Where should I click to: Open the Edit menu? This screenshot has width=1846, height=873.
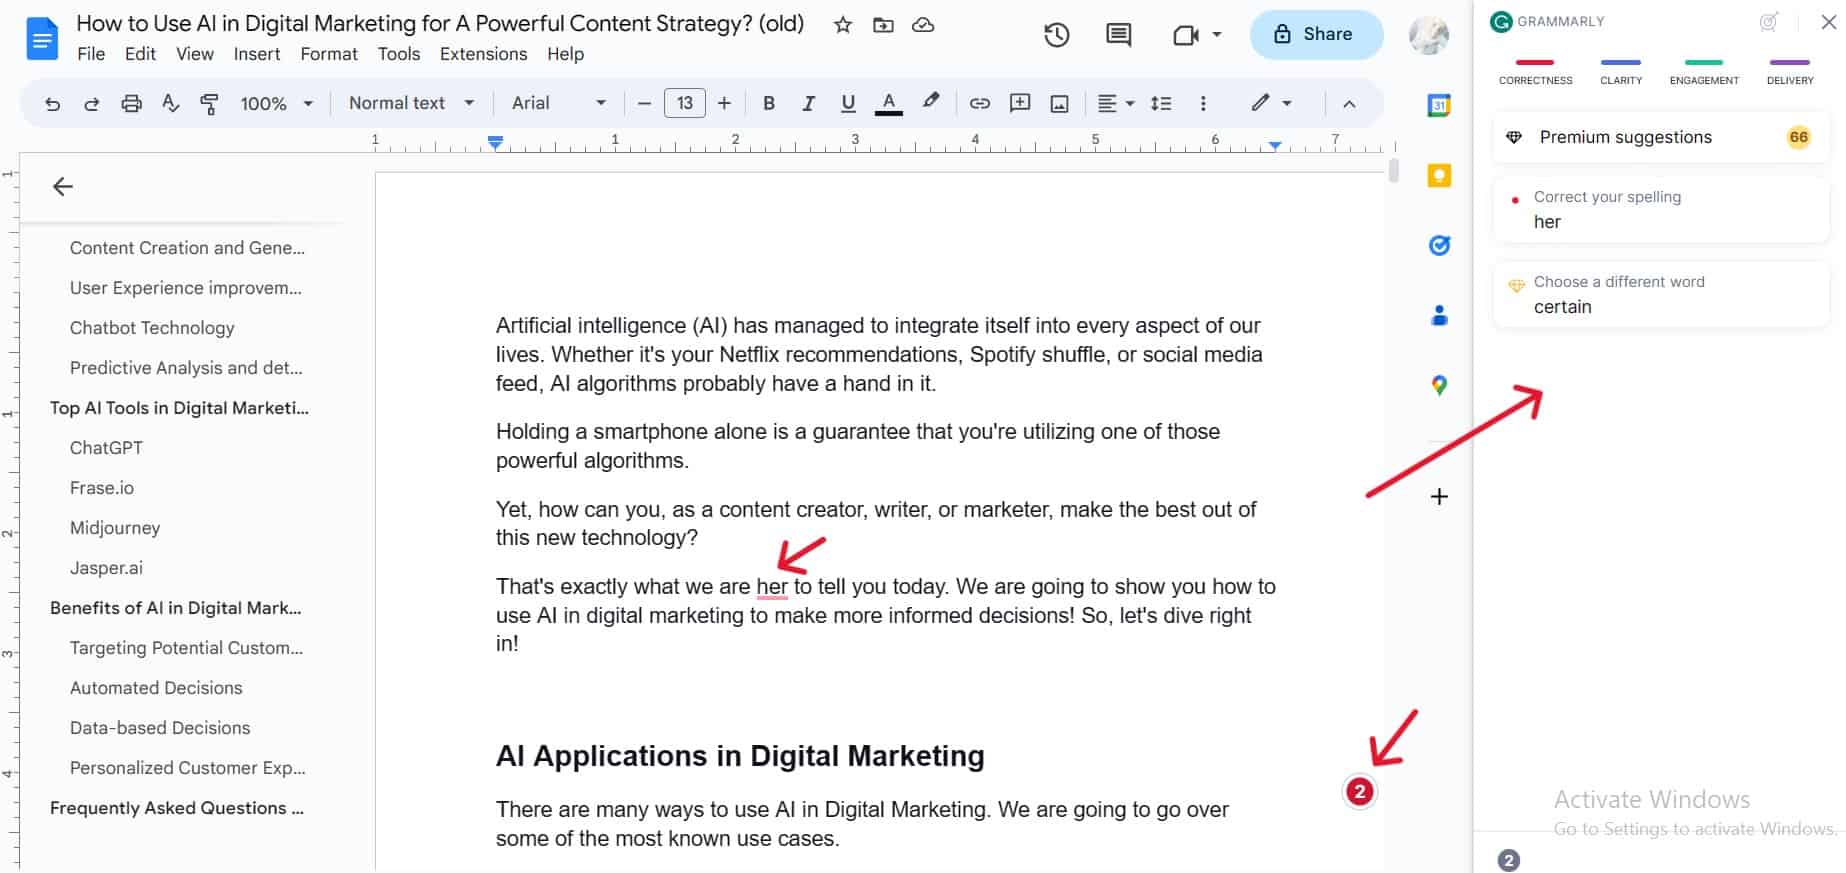coord(140,54)
